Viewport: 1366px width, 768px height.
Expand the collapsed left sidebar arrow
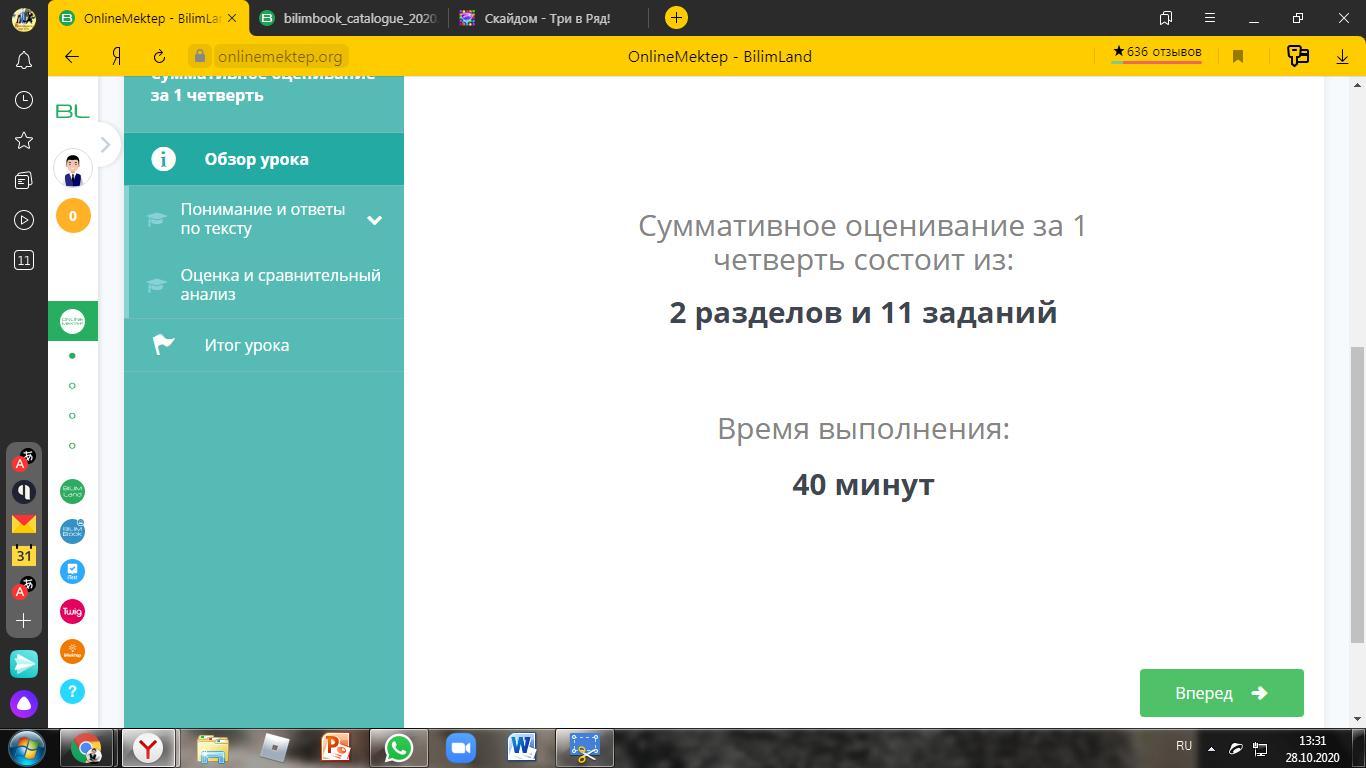click(x=105, y=145)
